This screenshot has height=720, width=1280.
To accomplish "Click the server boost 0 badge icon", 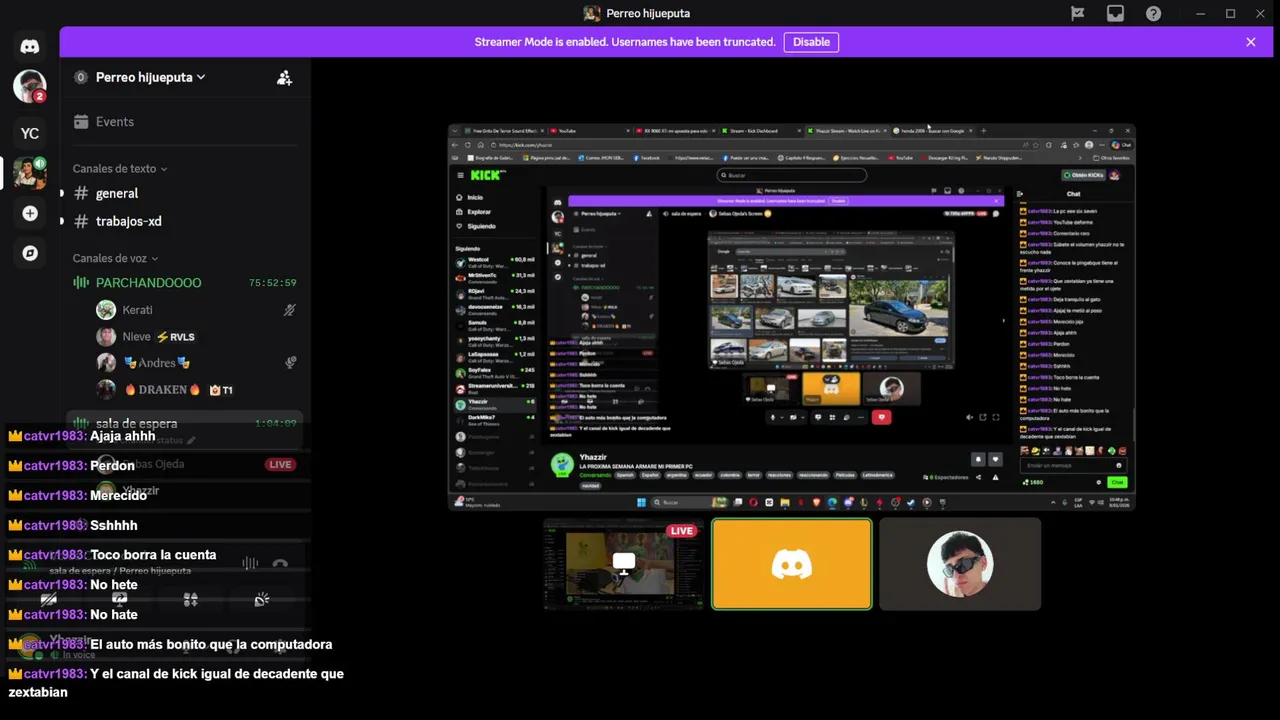I will [x=81, y=77].
